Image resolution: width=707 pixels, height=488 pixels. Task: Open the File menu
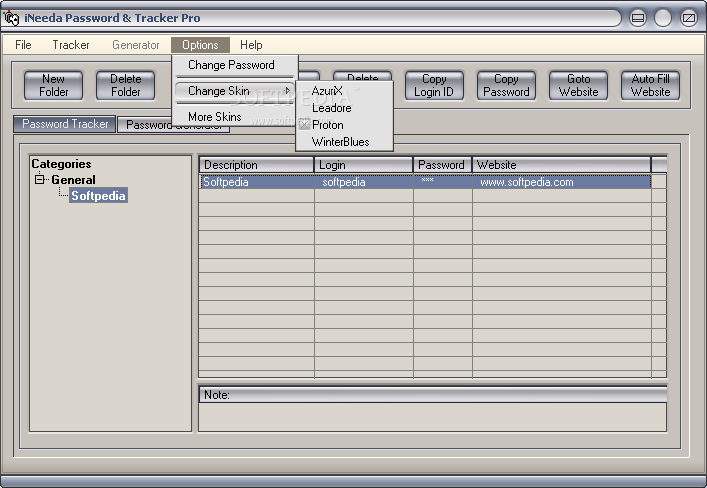pos(23,45)
